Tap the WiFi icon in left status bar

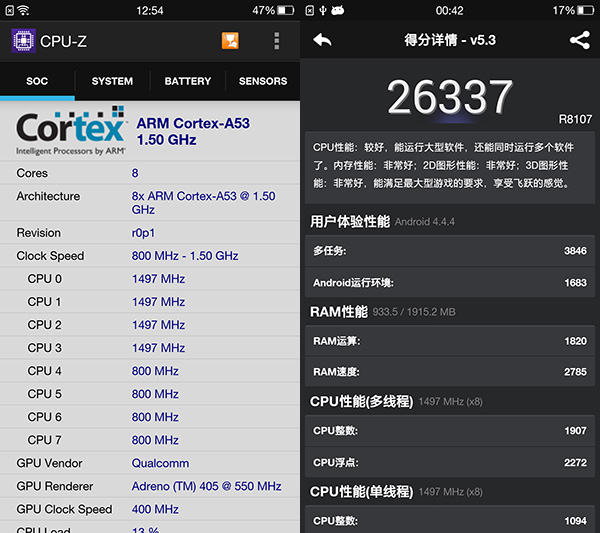pos(10,10)
